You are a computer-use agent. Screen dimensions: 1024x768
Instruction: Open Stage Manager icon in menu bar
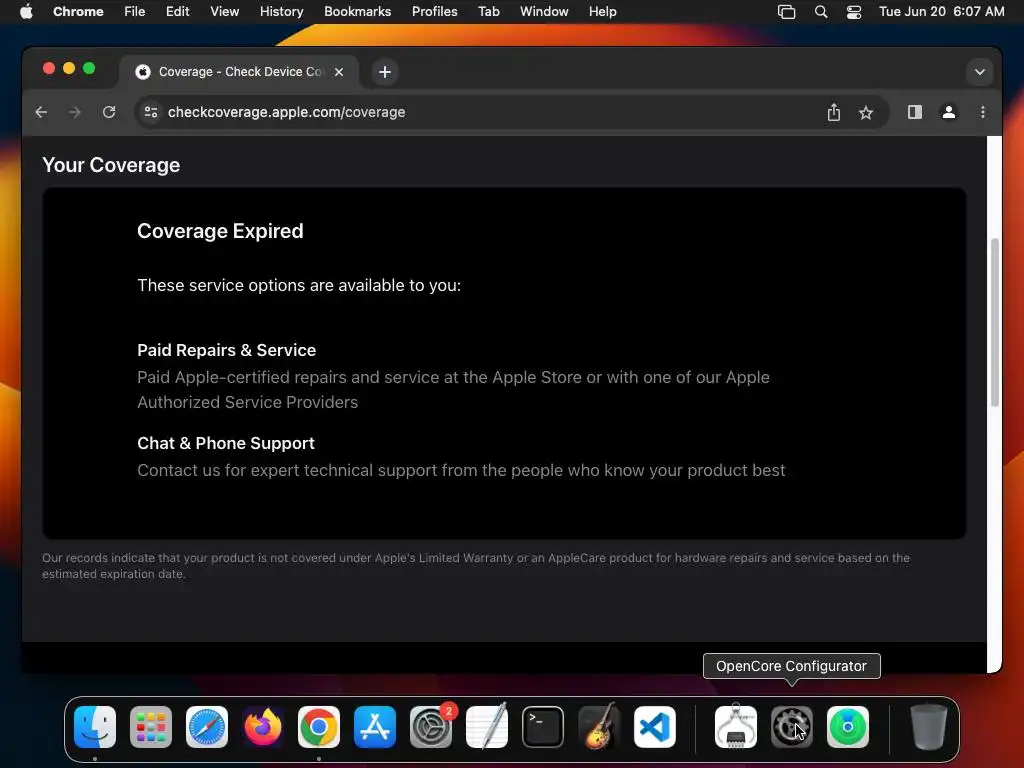click(786, 12)
